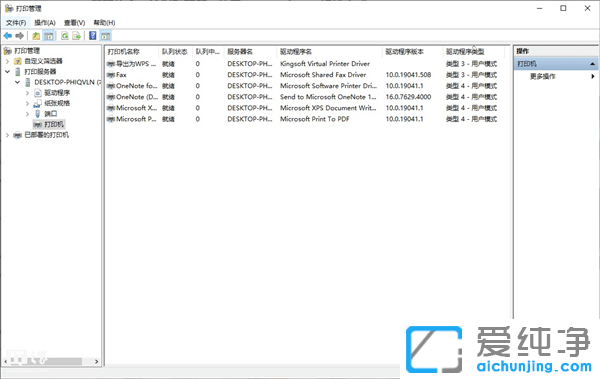Go back with the blue left arrow
Screen dimensions: 600x379
[8, 36]
